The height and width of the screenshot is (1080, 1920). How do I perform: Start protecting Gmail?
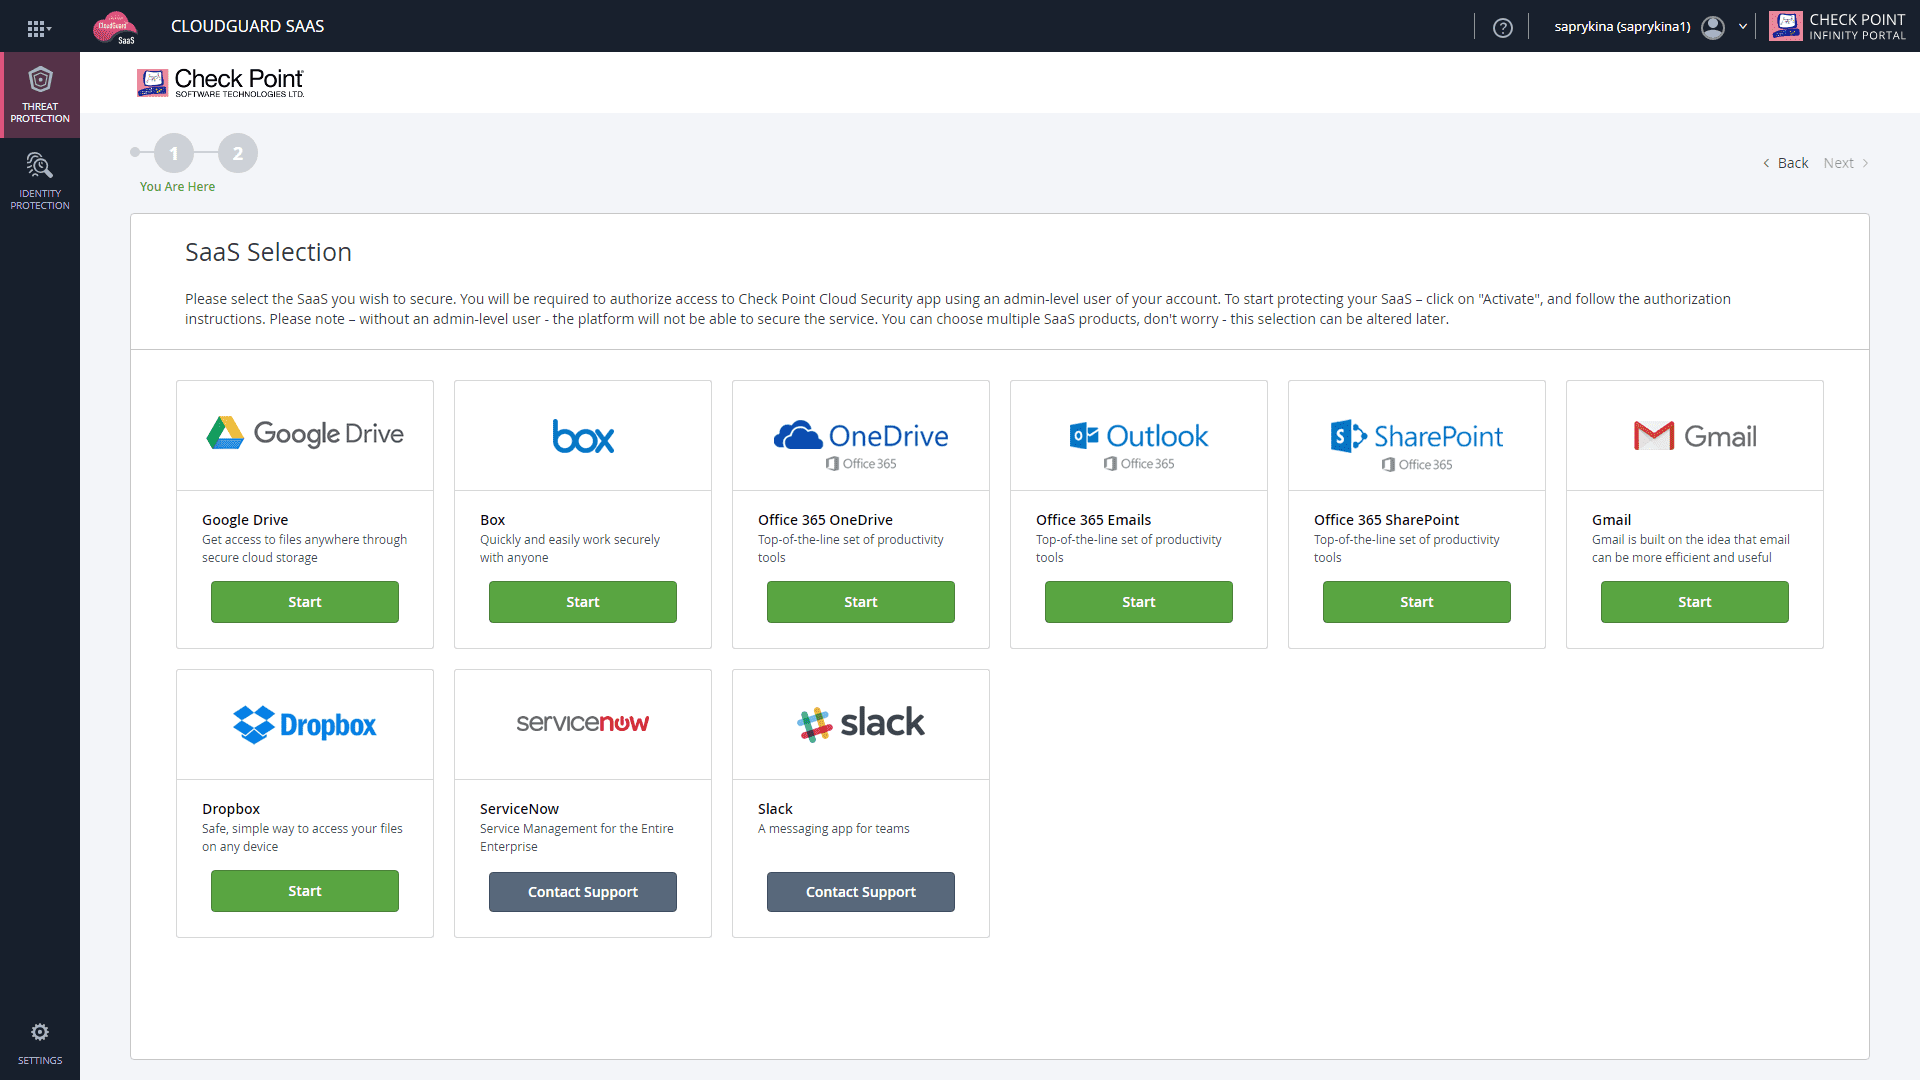[1695, 602]
